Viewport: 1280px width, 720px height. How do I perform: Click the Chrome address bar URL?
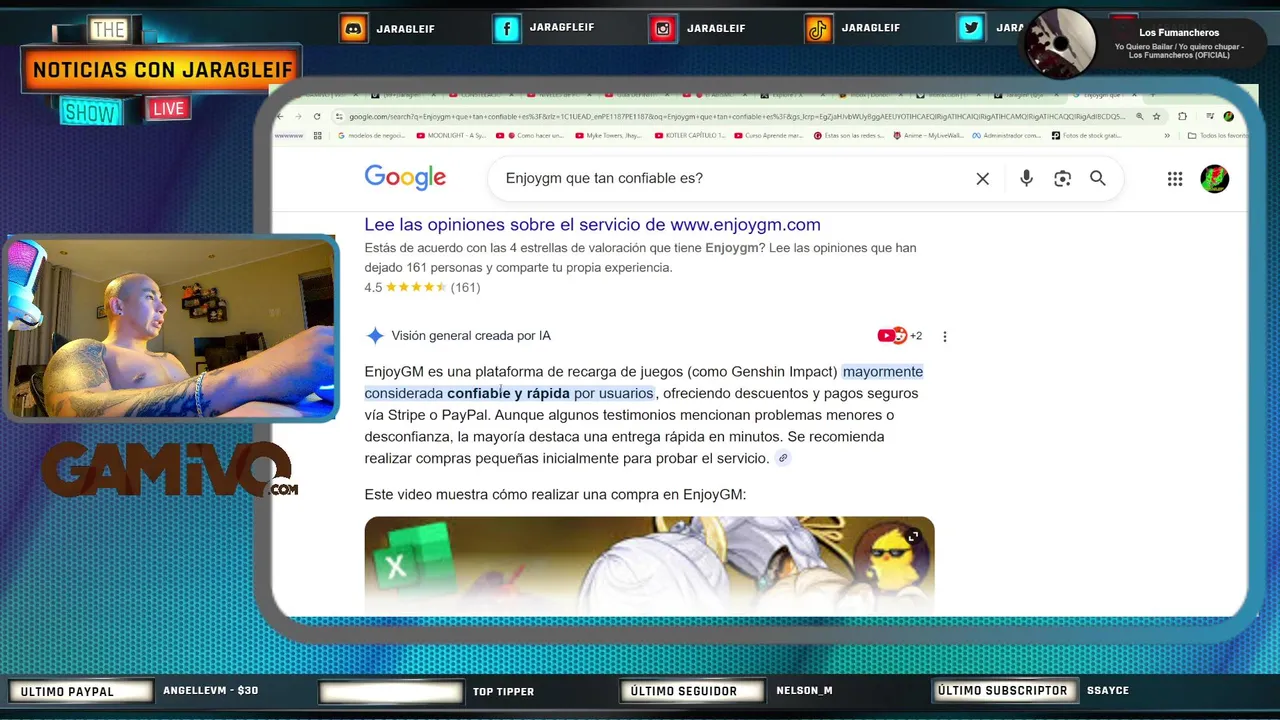pyautogui.click(x=737, y=117)
